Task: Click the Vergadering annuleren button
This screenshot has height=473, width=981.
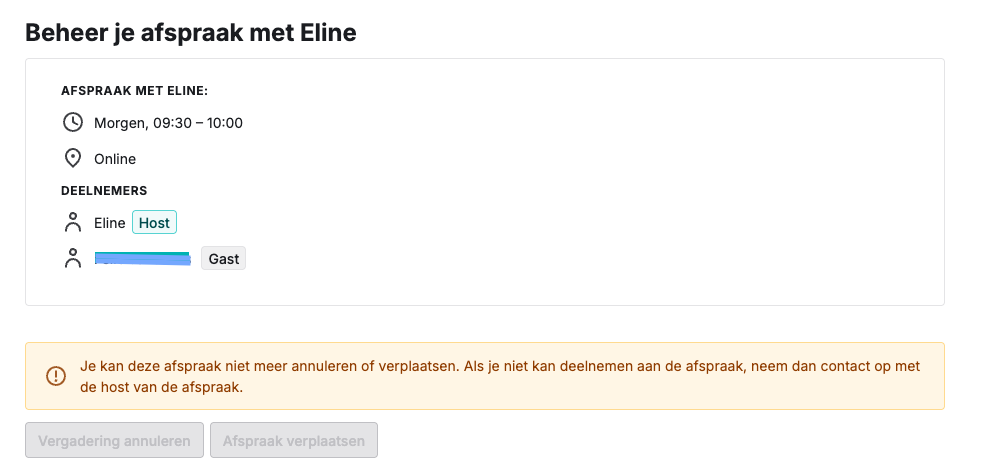Action: 114,440
